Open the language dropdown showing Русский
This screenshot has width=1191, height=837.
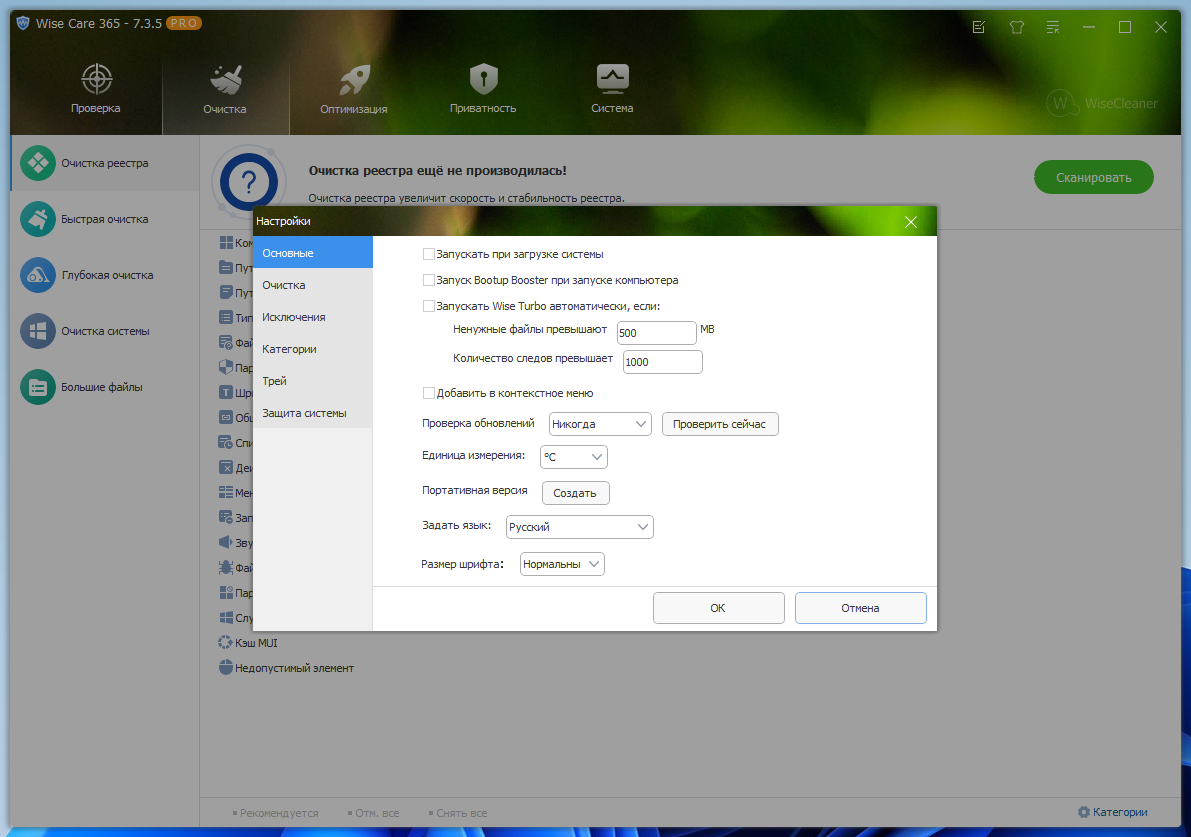click(580, 527)
